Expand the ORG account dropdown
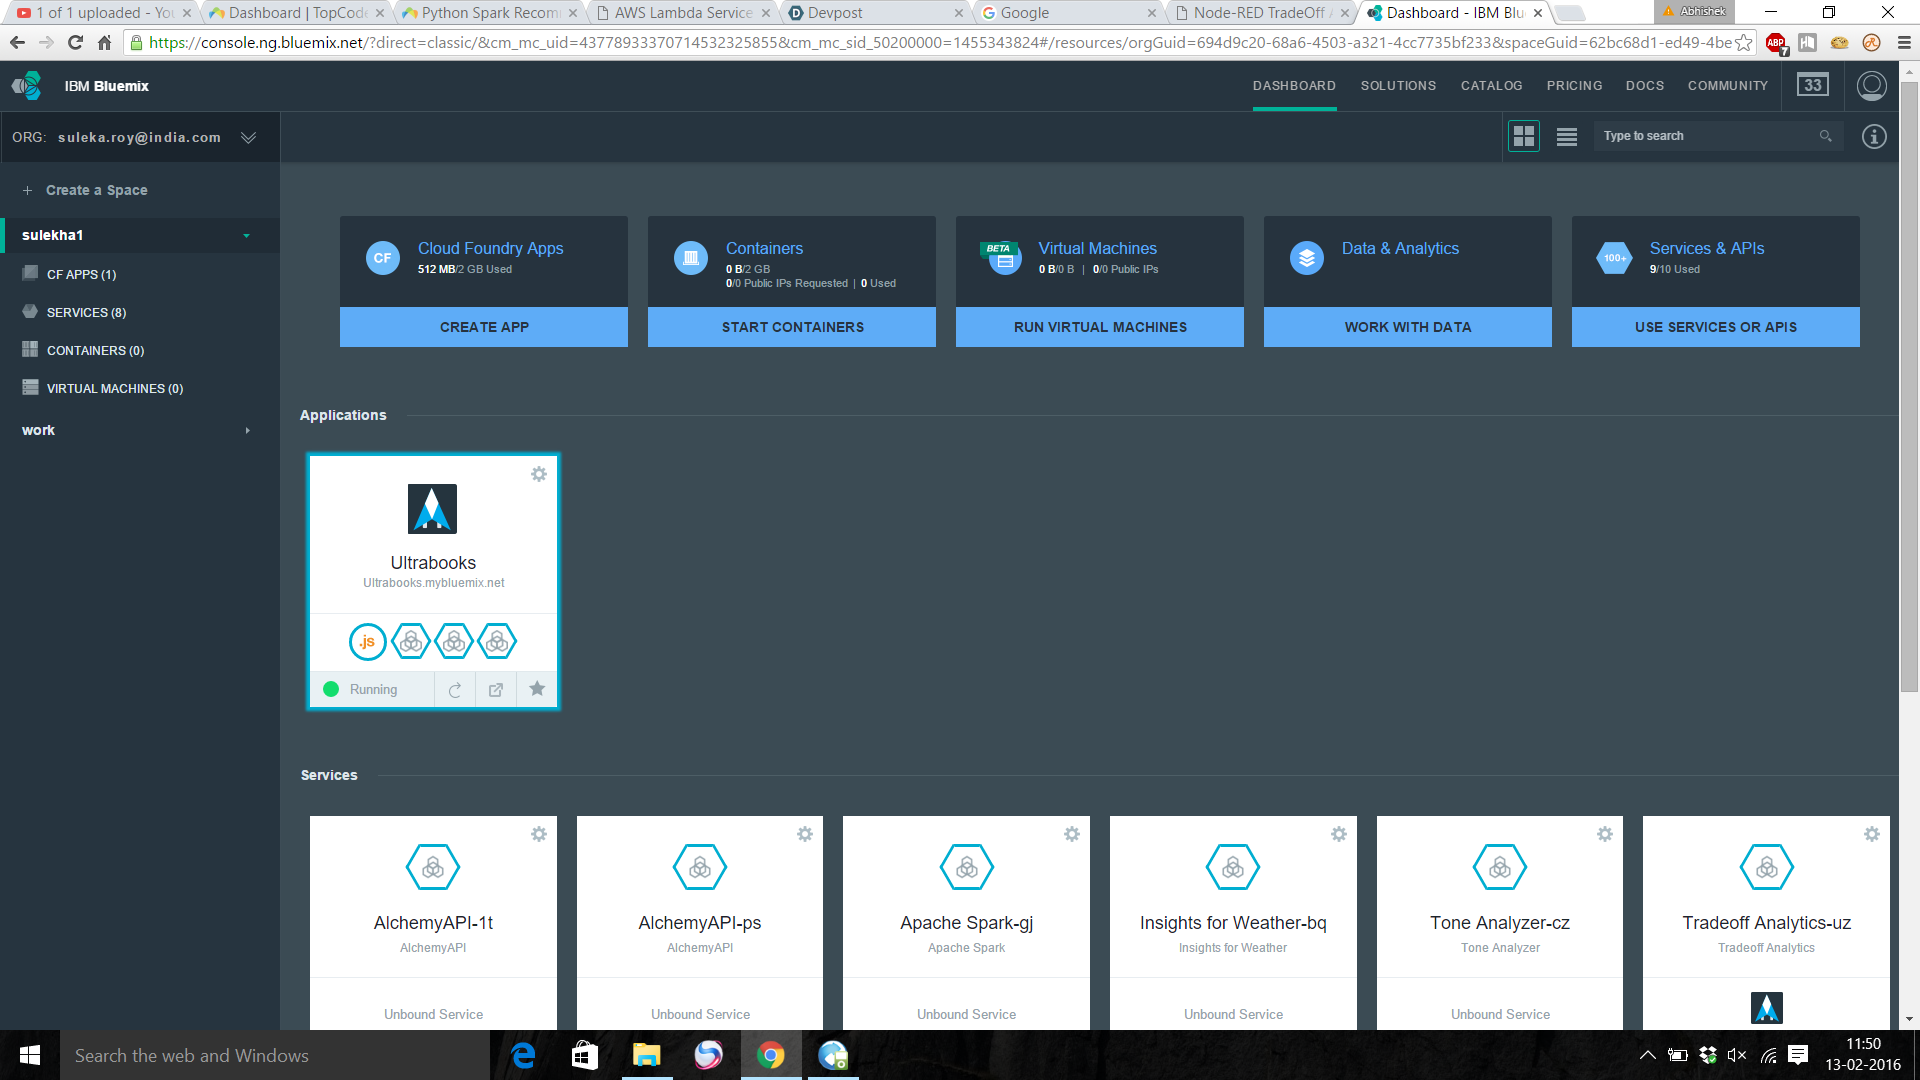Viewport: 1920px width, 1080px height. [248, 138]
